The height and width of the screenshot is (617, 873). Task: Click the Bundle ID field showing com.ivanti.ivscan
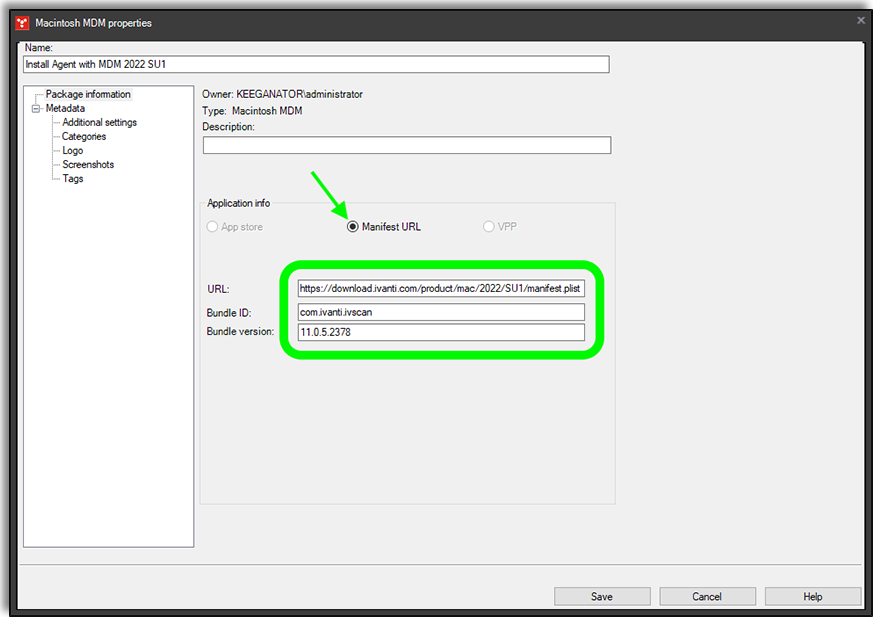tap(441, 311)
